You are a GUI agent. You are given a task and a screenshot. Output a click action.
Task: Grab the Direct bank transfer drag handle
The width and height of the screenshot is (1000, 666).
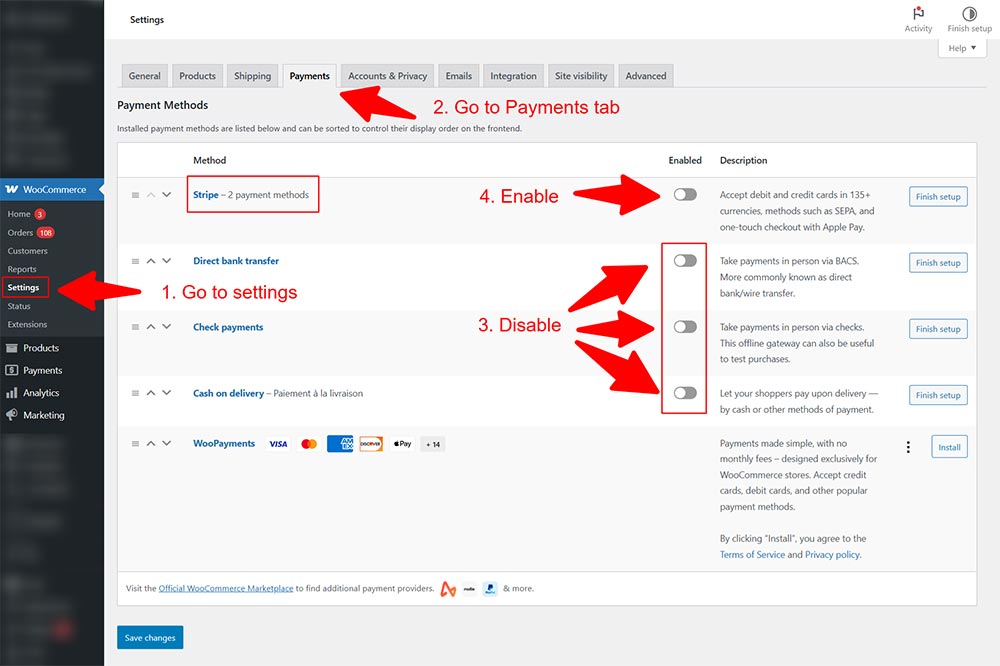click(x=135, y=261)
